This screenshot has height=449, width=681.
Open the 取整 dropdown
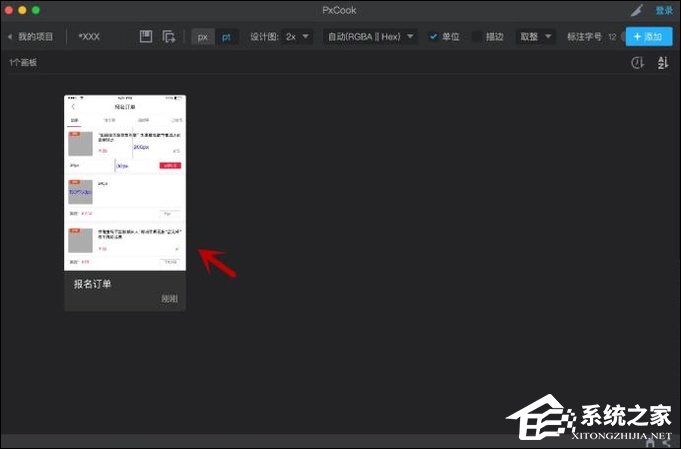pos(536,37)
